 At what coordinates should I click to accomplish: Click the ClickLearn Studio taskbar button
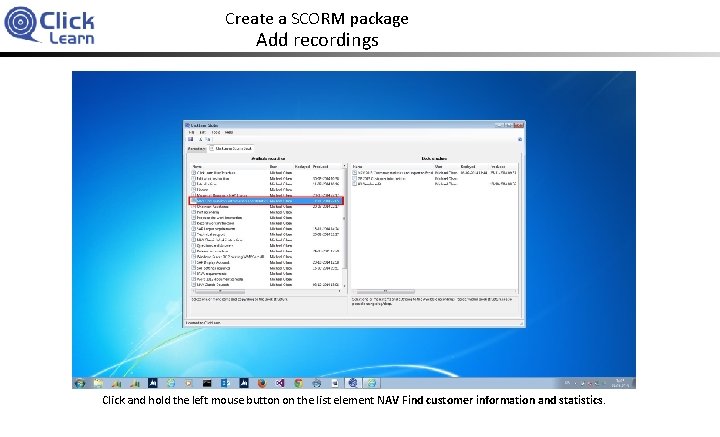click(x=353, y=383)
